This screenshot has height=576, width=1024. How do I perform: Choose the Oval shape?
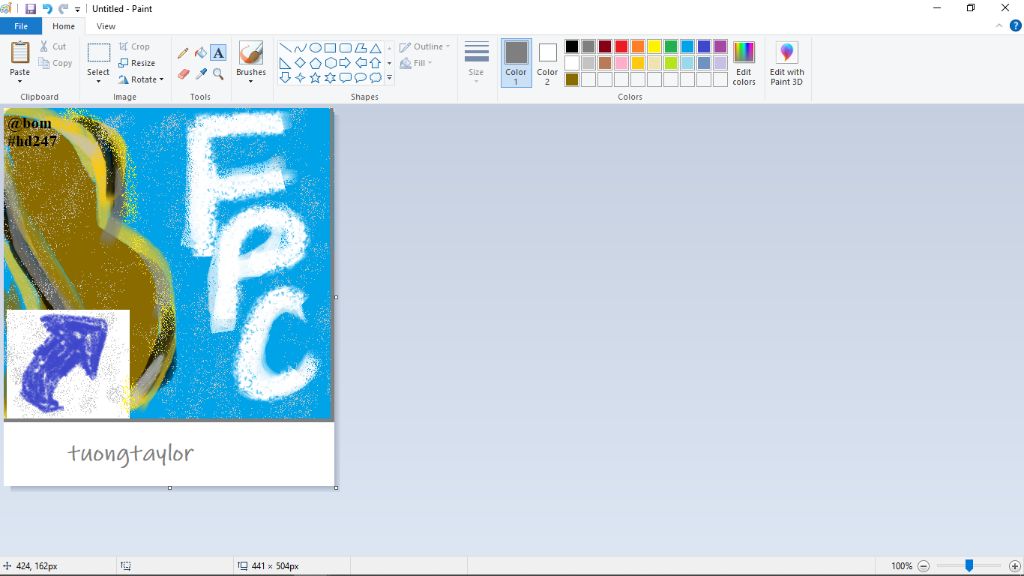[x=315, y=48]
